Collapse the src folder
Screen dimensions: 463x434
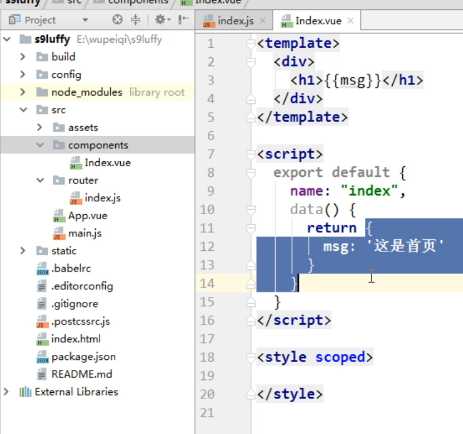[23, 109]
